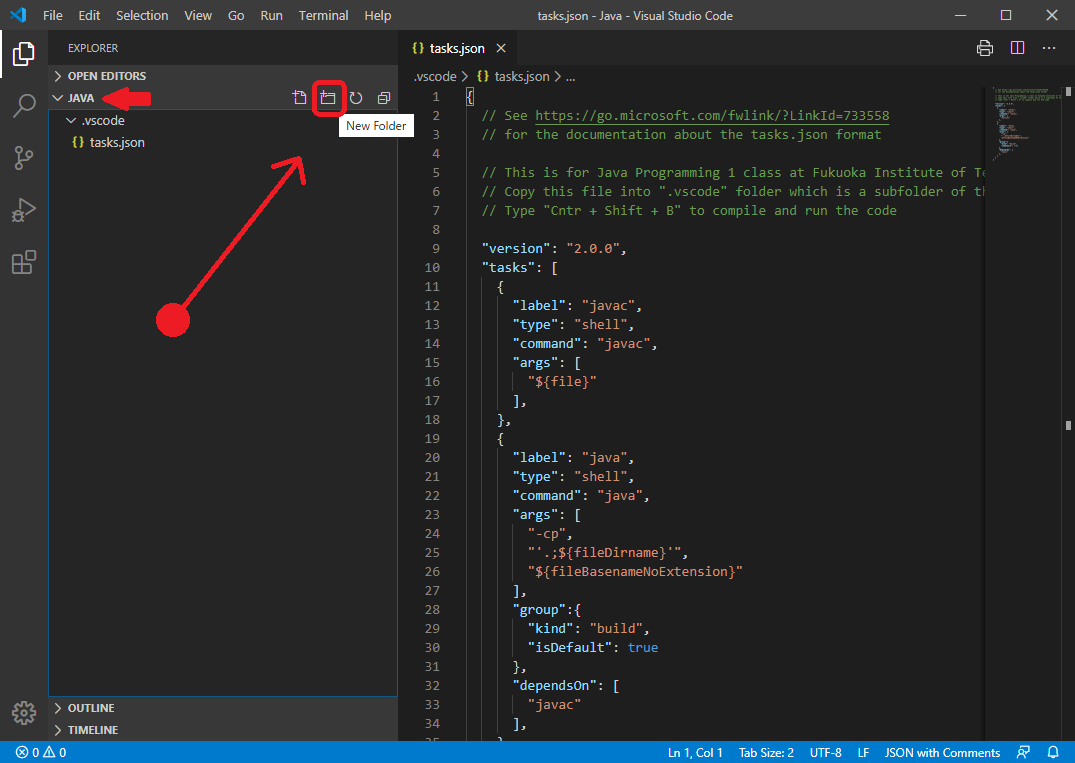
Task: Click the "version" key on line 9
Action: pyautogui.click(x=516, y=249)
